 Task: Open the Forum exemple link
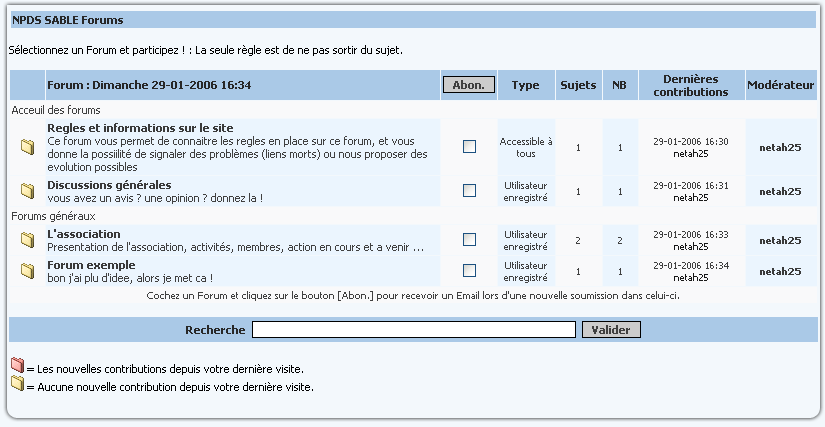tap(91, 265)
